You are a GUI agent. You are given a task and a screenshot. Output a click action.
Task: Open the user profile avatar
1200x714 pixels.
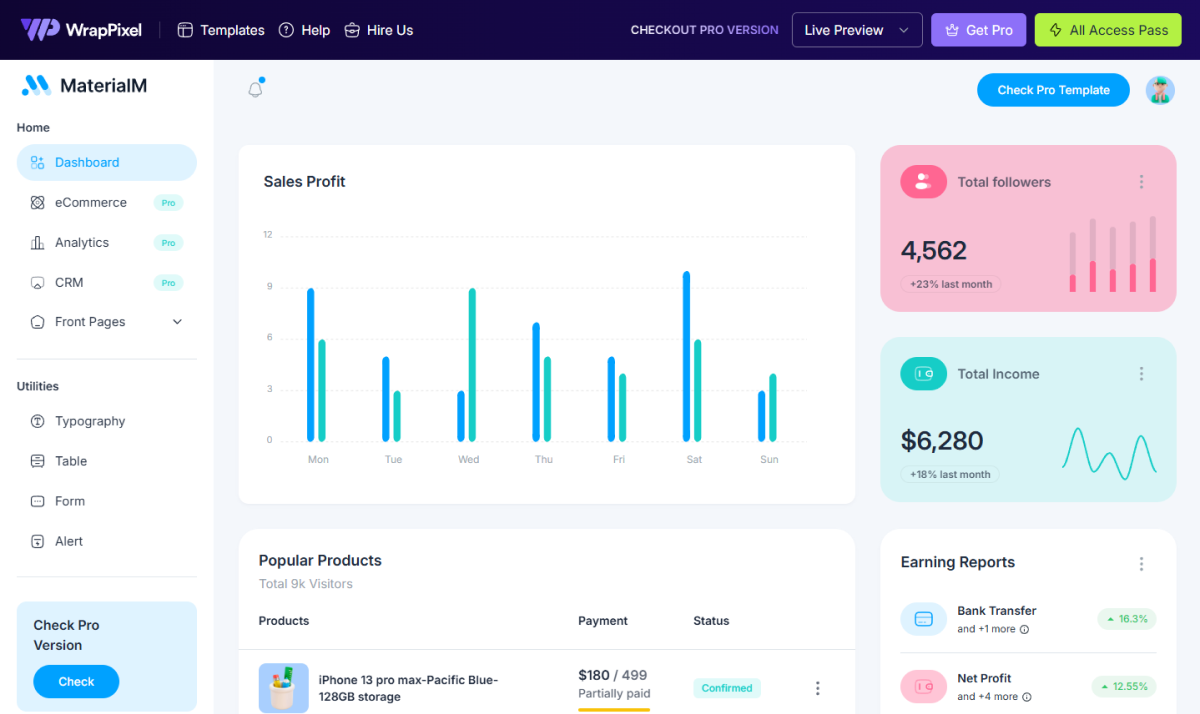tap(1160, 90)
